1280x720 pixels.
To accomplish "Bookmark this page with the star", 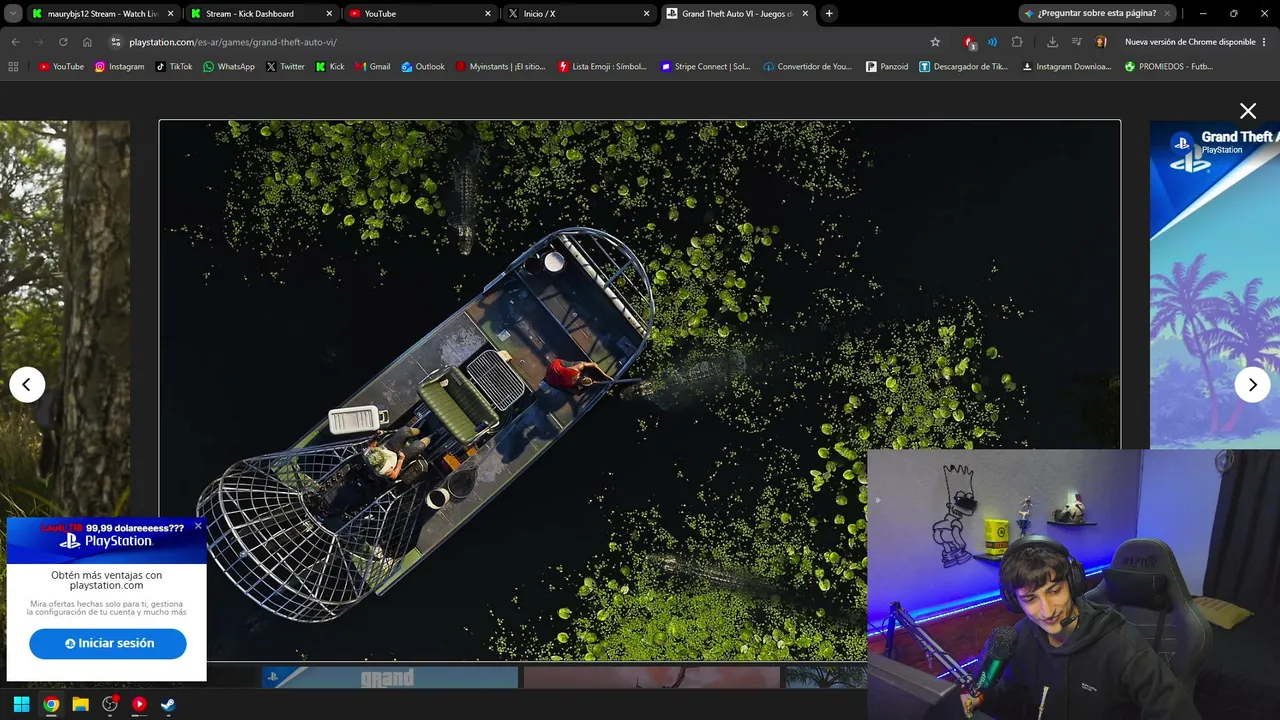I will click(x=935, y=42).
